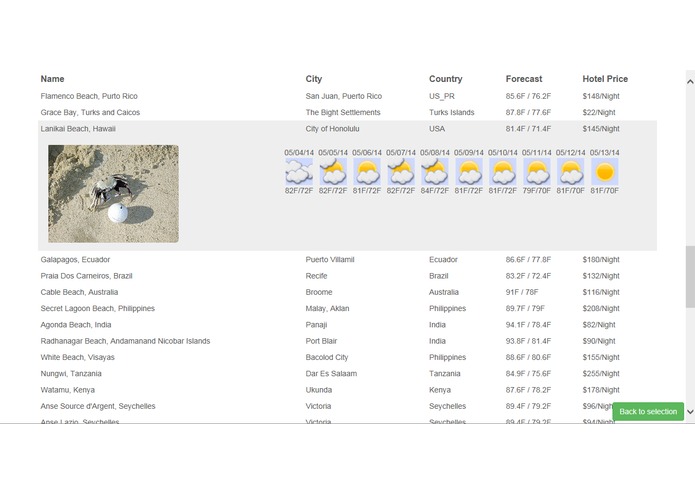
Task: Select Secret Lagoon Beach, Philippines row
Action: pyautogui.click(x=348, y=308)
